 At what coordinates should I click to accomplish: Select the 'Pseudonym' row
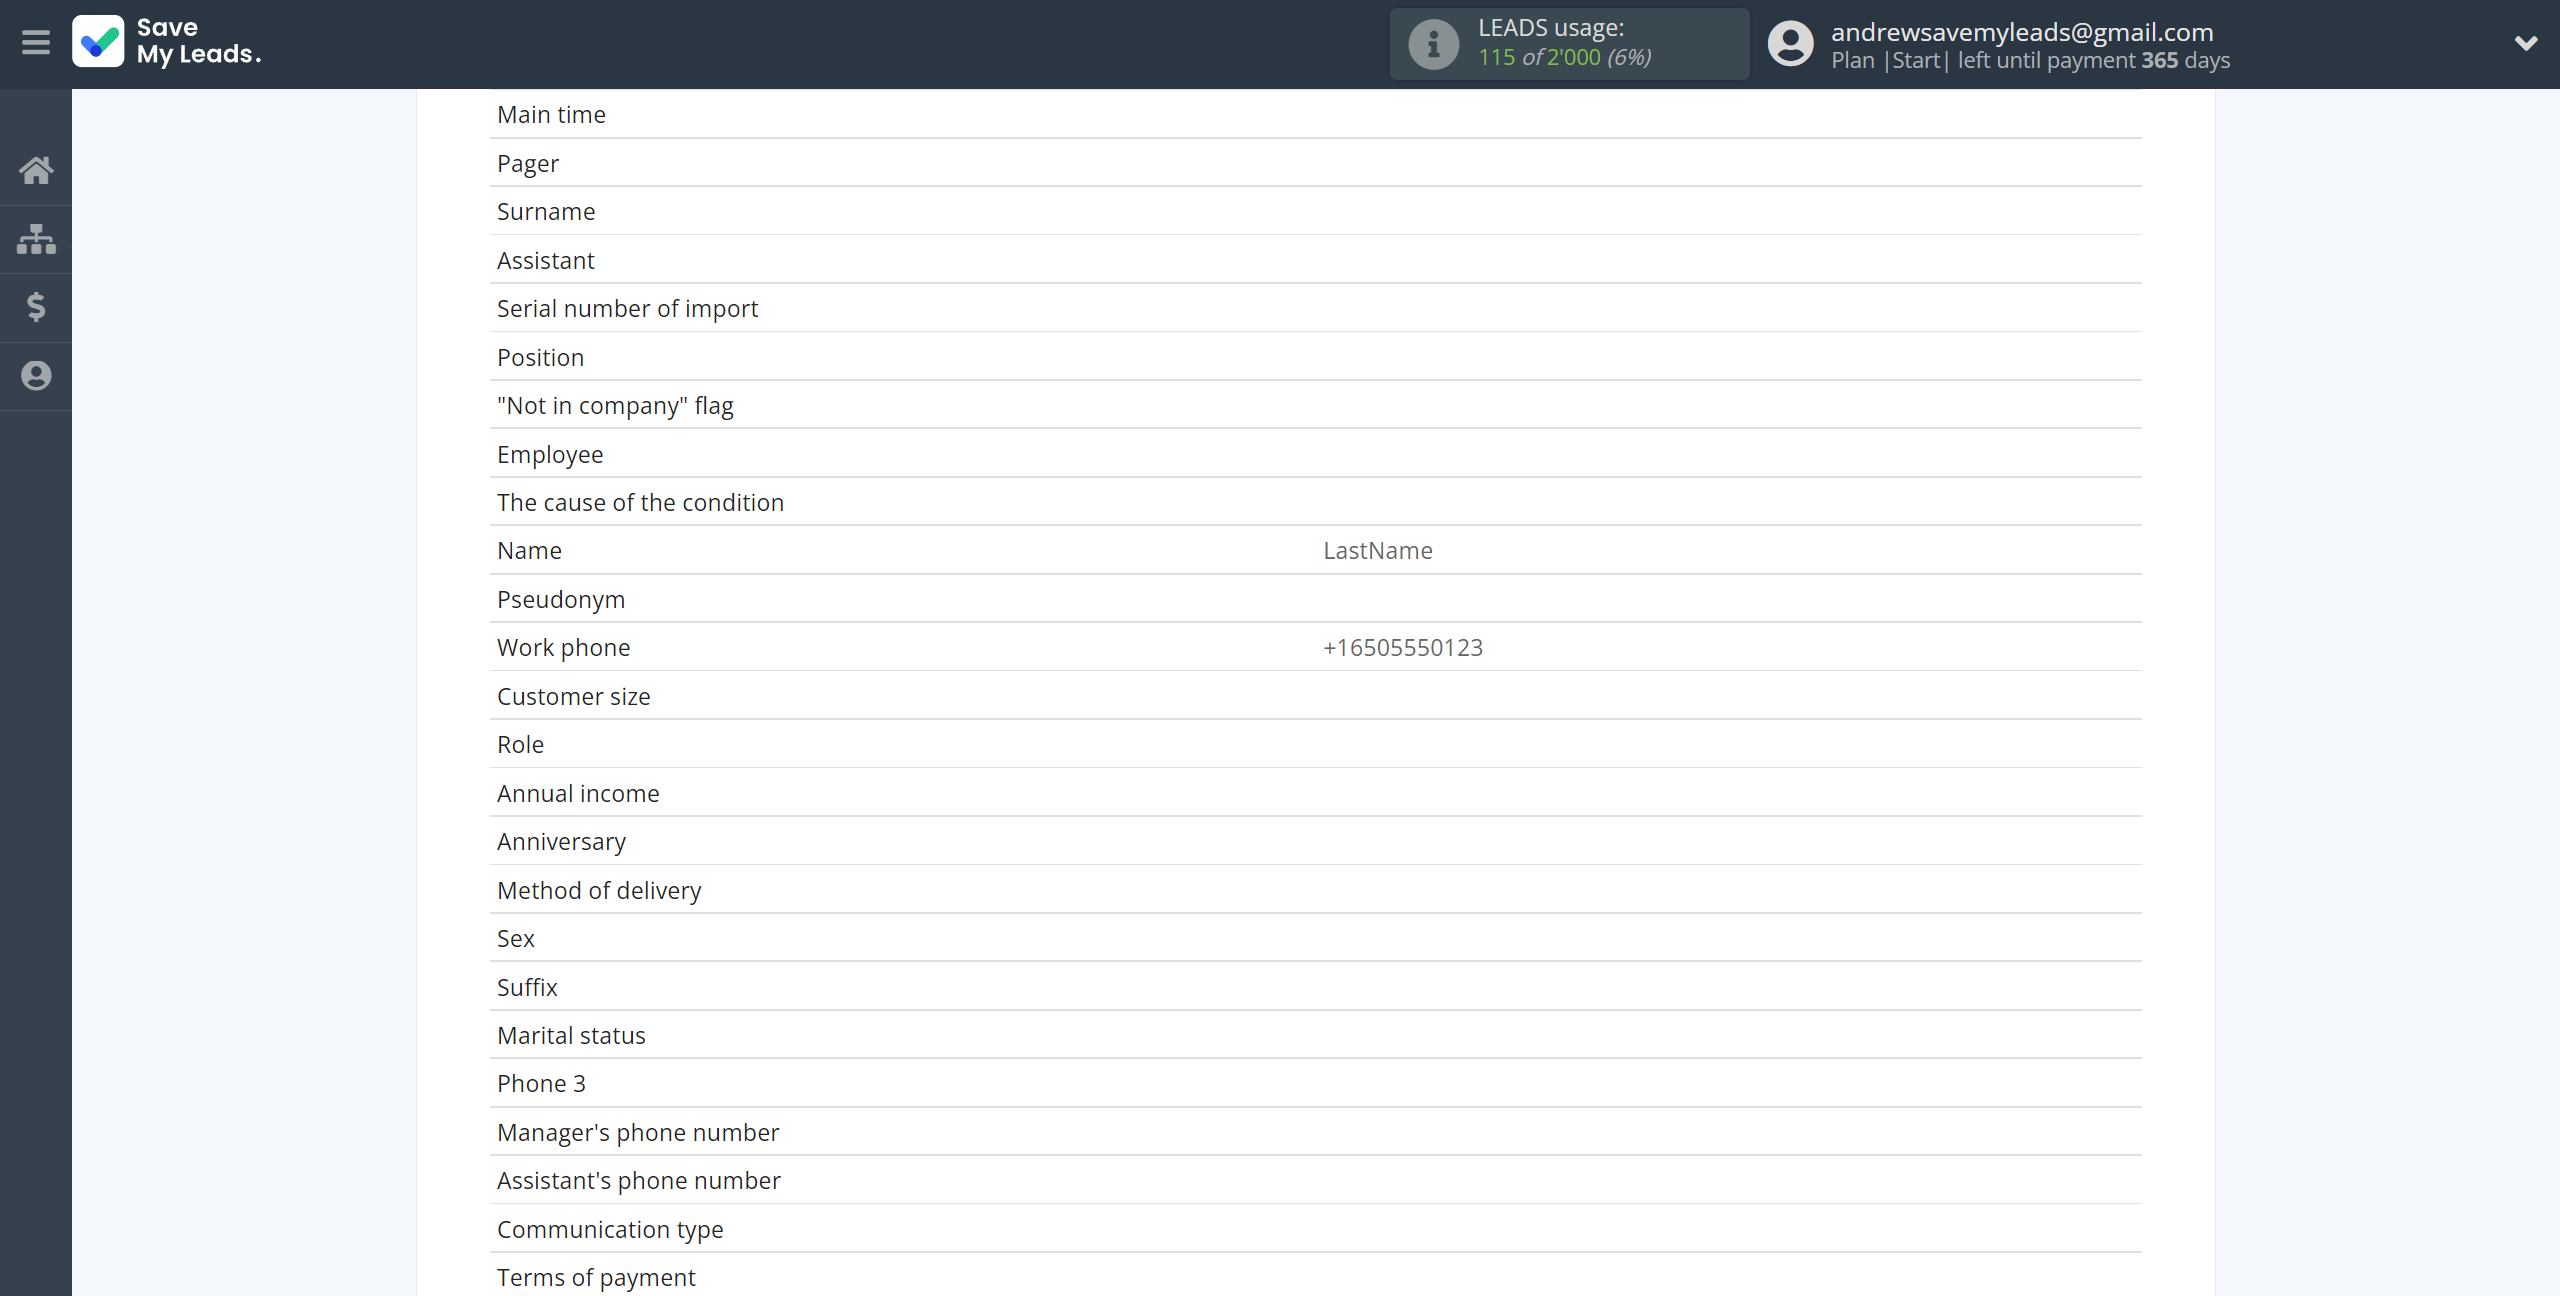tap(1315, 599)
